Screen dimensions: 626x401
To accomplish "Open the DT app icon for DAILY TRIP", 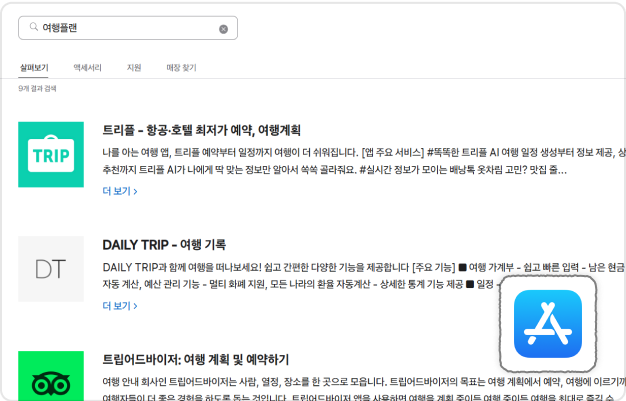I will click(x=51, y=269).
